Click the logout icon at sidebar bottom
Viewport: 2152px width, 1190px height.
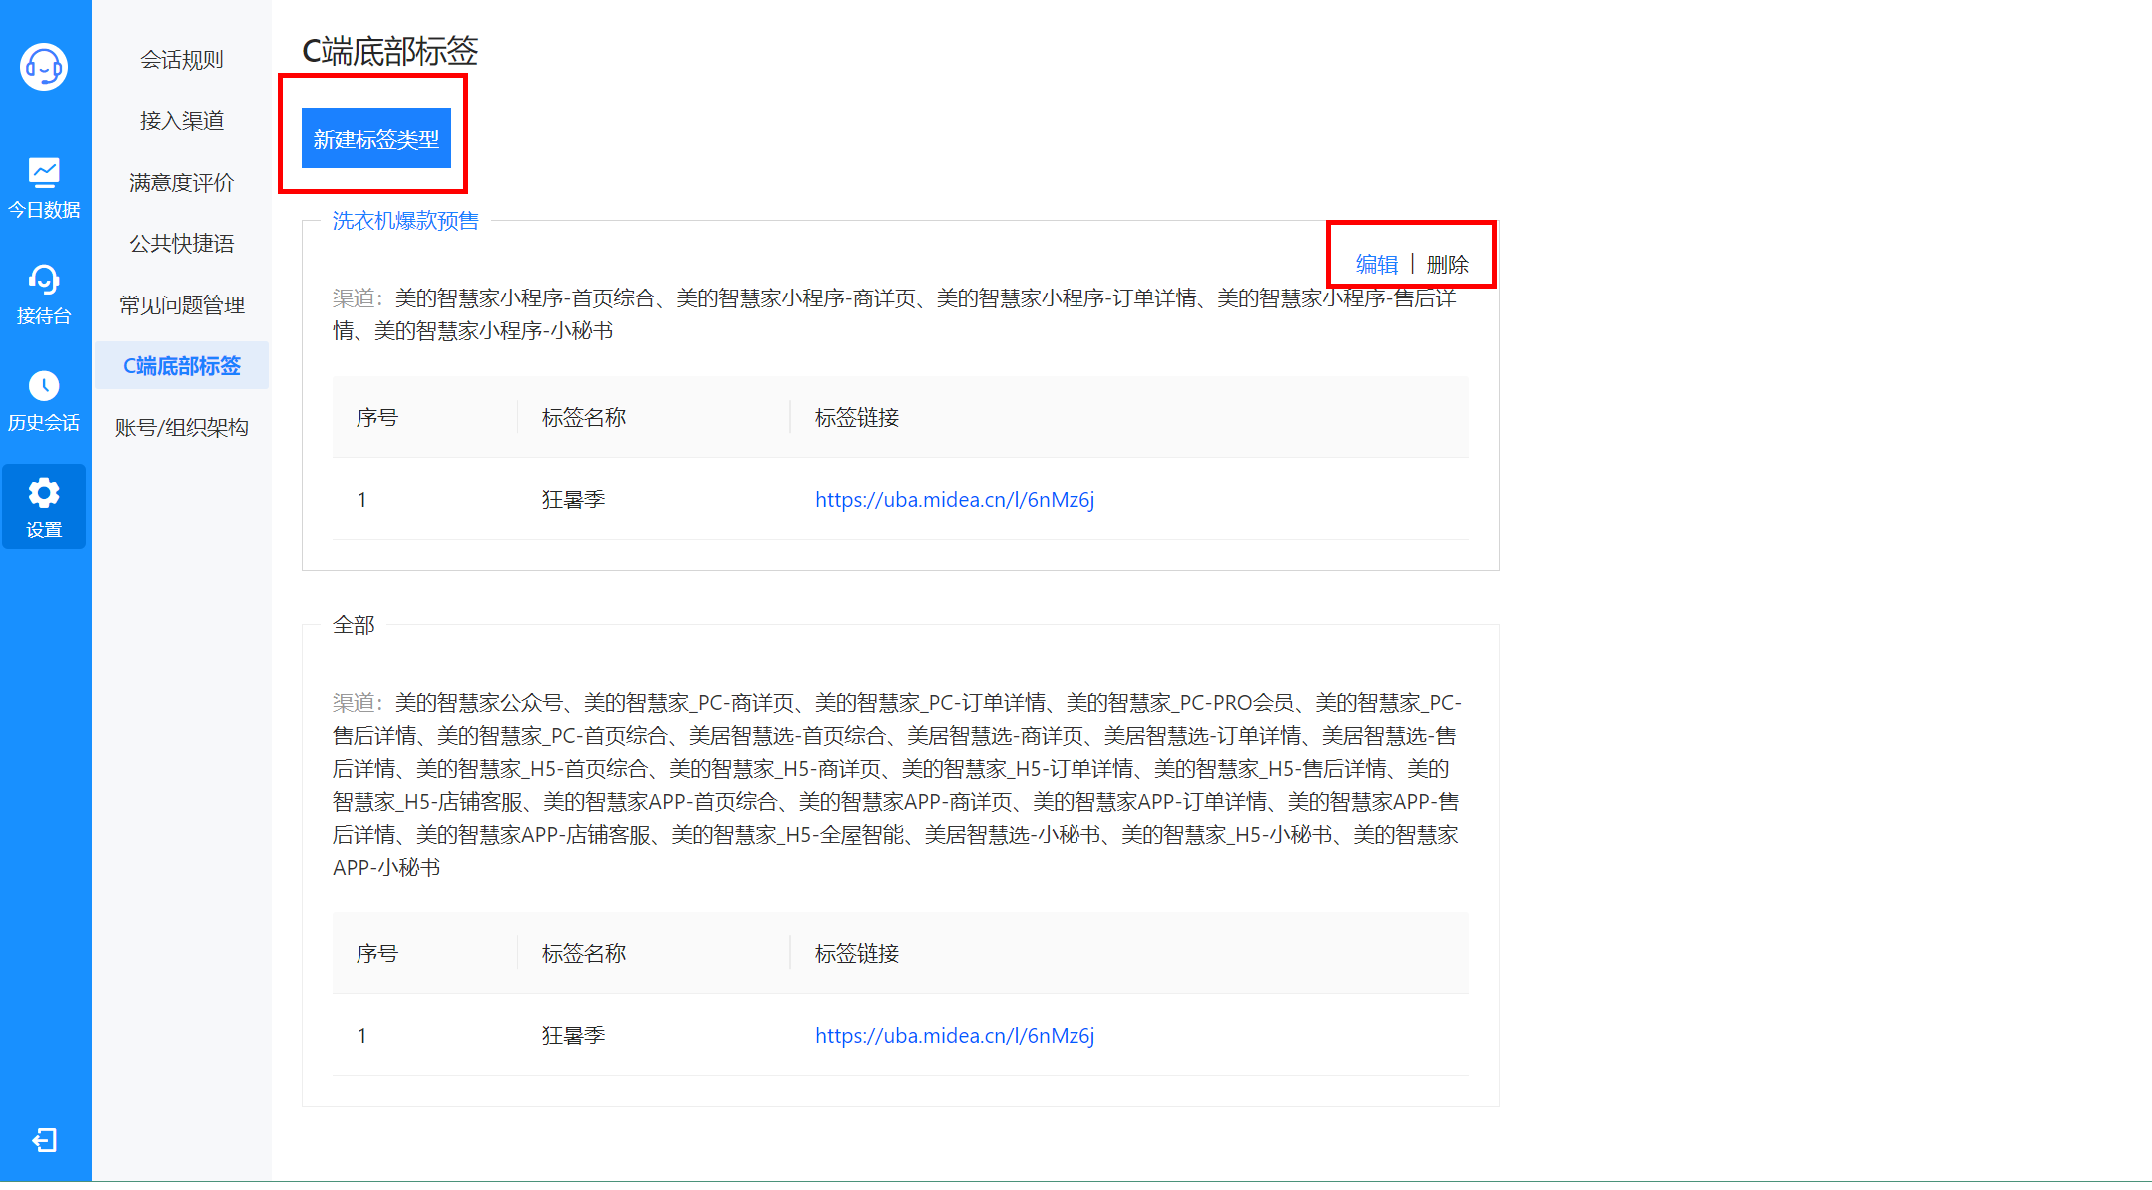(x=44, y=1140)
